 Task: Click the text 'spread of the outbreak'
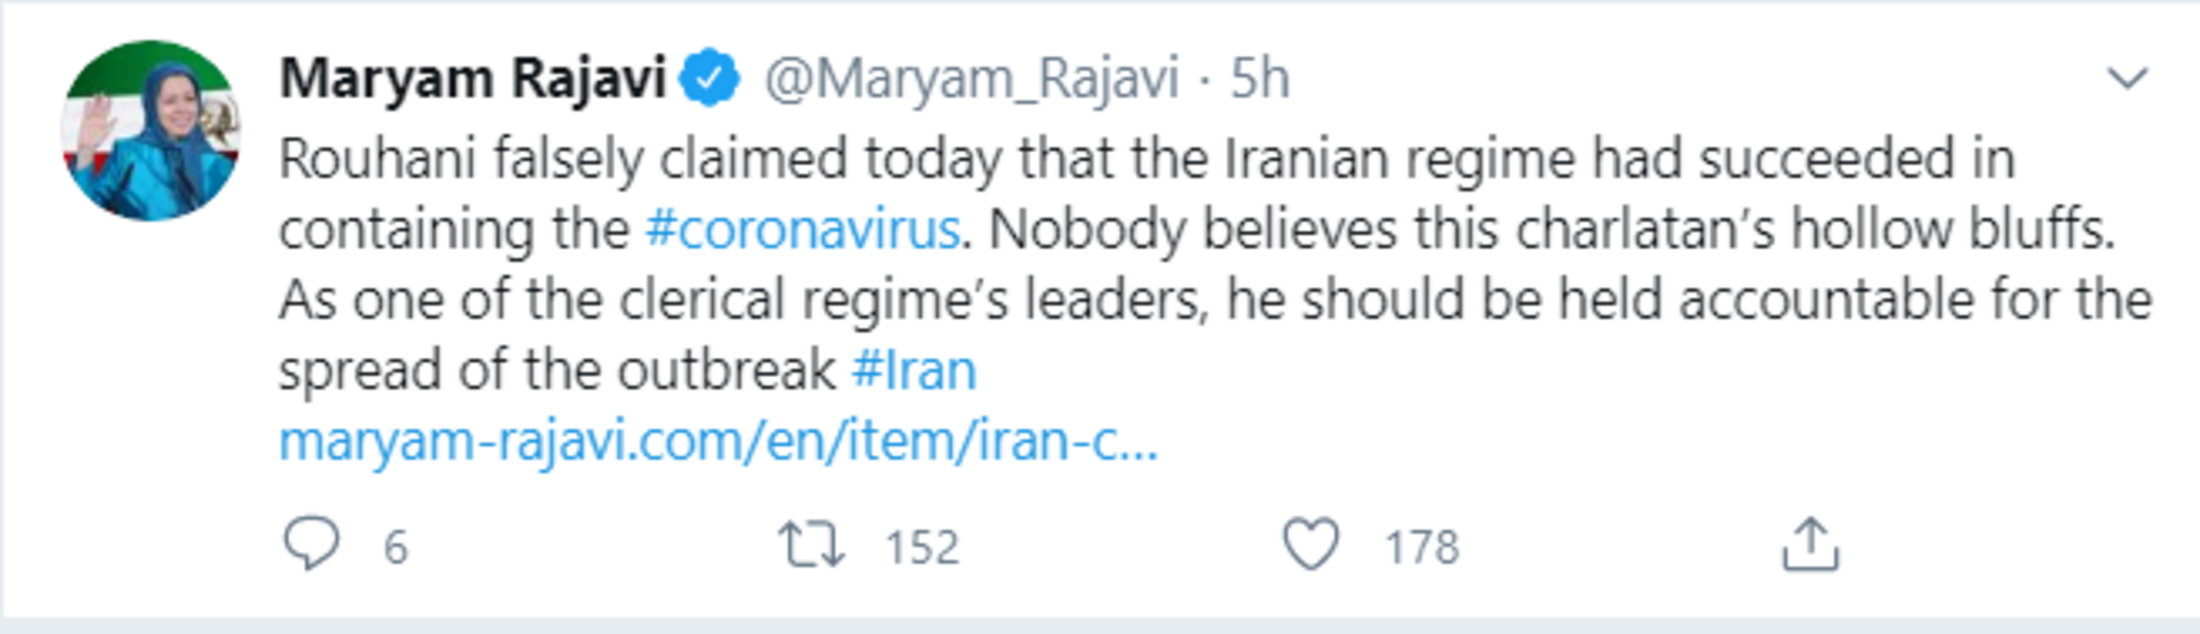click(x=556, y=370)
